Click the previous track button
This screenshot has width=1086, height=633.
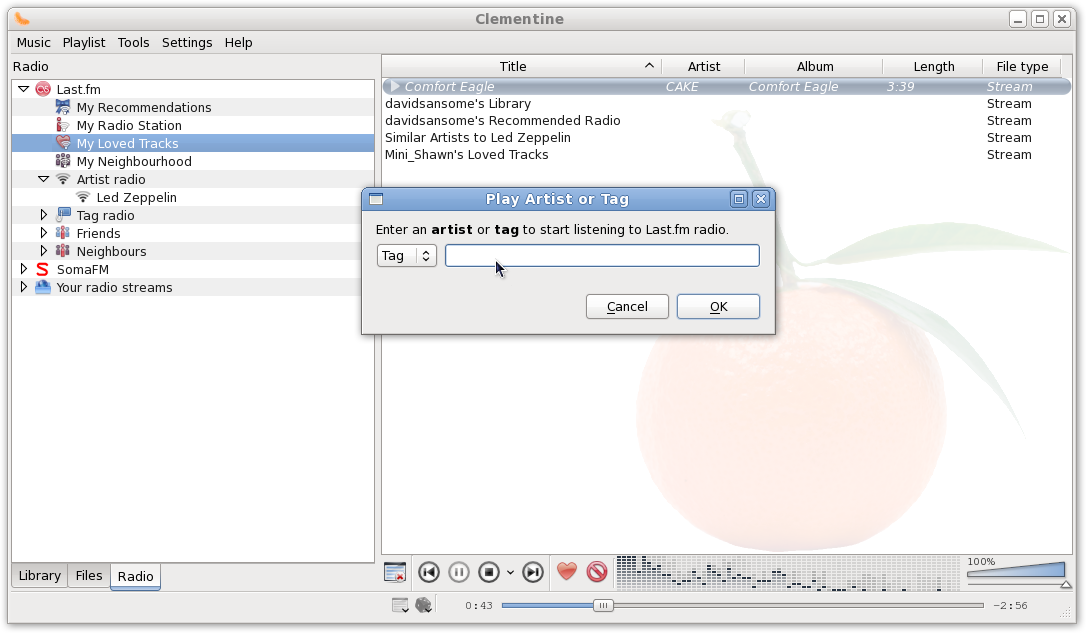tap(429, 572)
